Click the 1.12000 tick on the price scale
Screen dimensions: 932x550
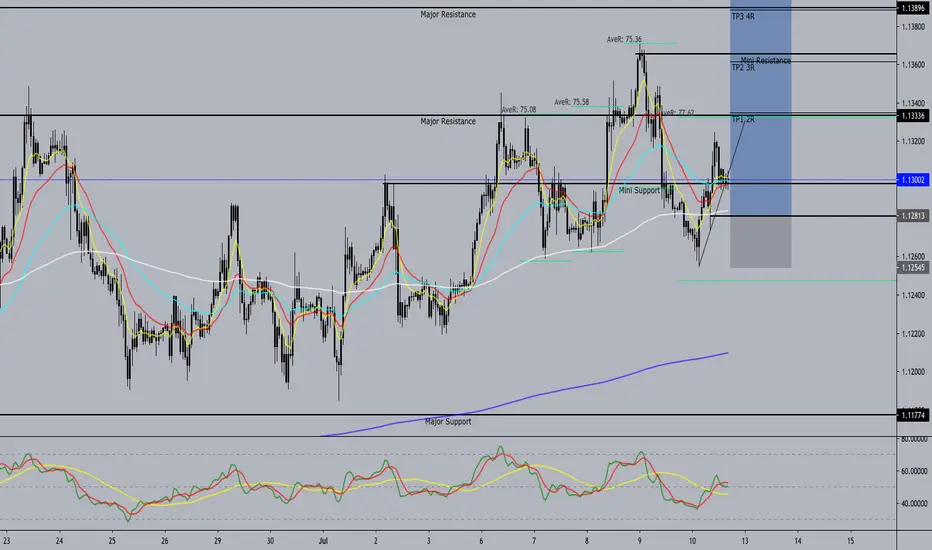[912, 372]
